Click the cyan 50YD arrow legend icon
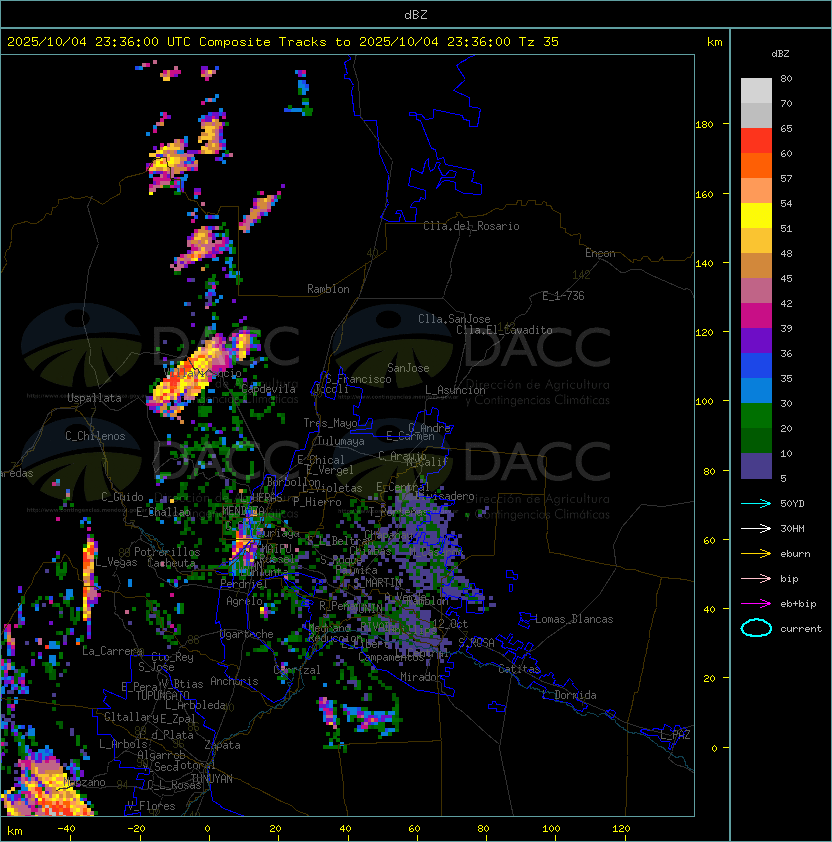Image resolution: width=832 pixels, height=842 pixels. (x=756, y=504)
